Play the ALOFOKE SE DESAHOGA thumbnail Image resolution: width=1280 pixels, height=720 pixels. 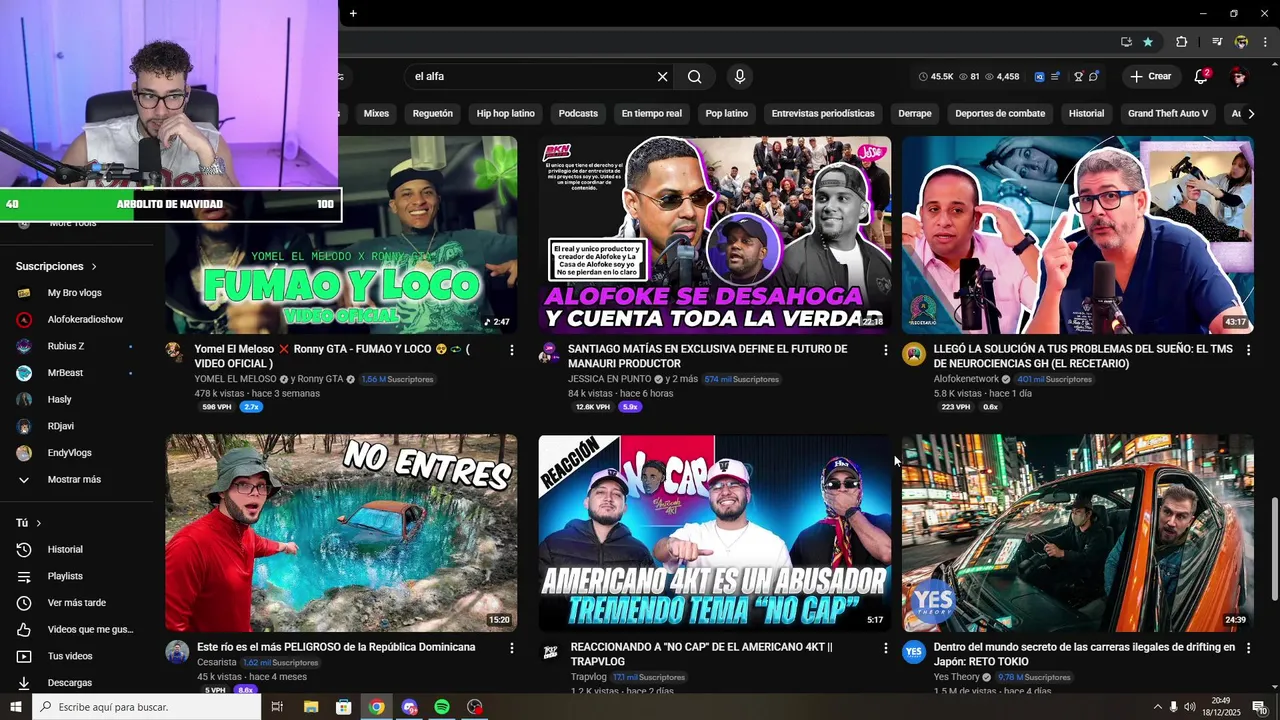tap(715, 234)
